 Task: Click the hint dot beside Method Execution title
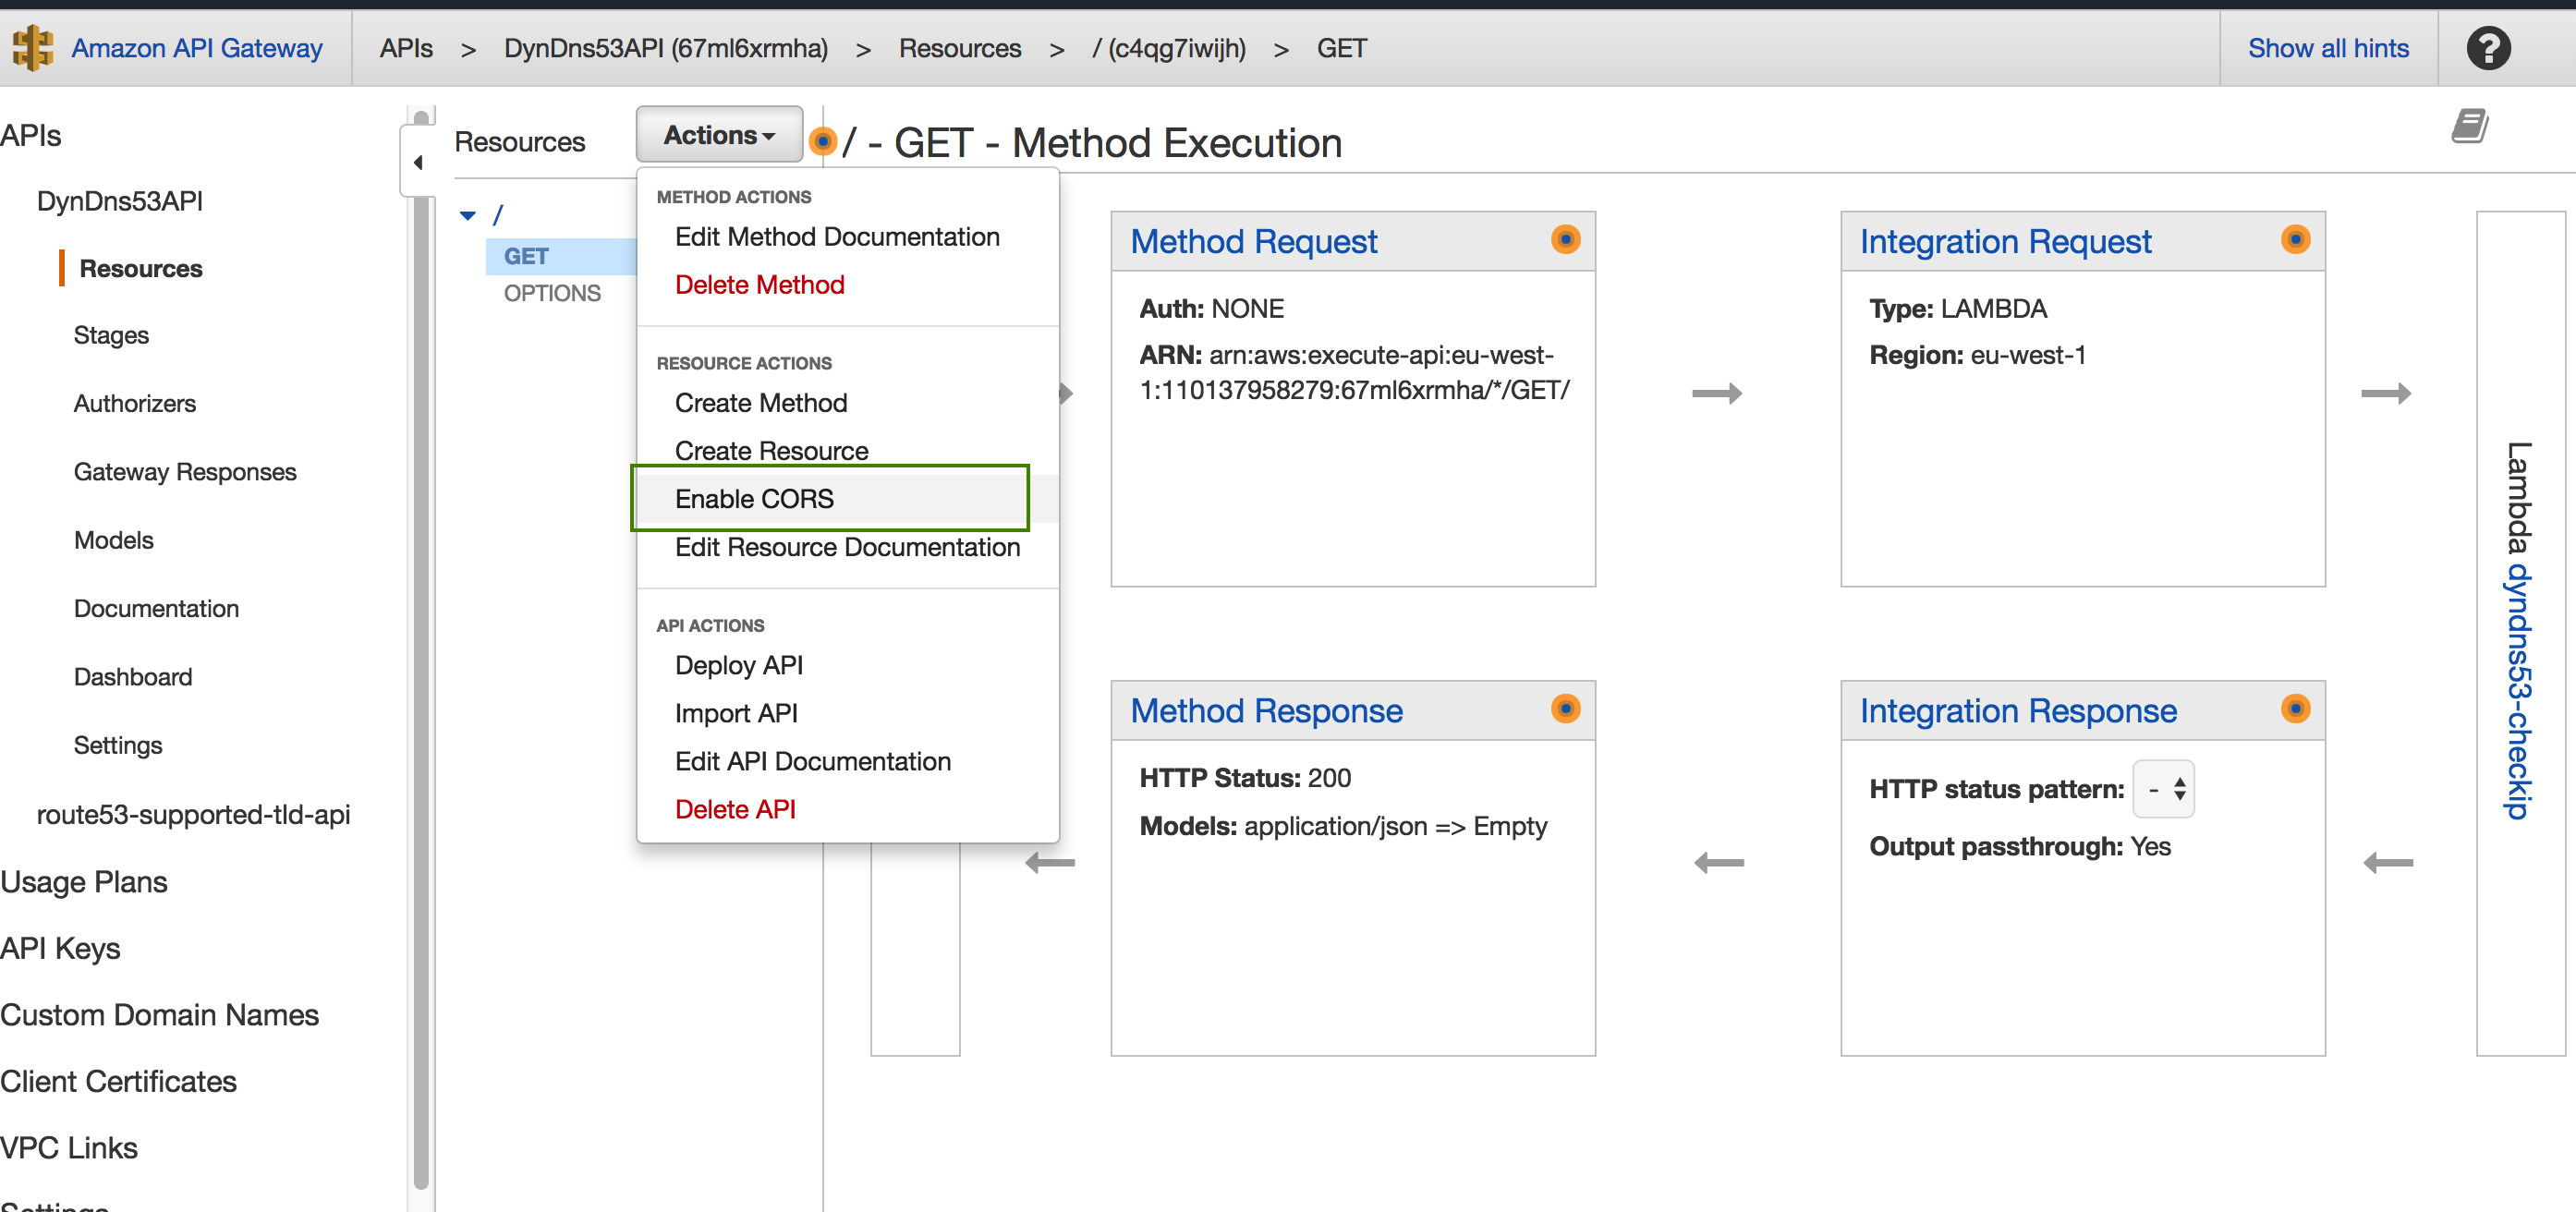click(x=822, y=142)
